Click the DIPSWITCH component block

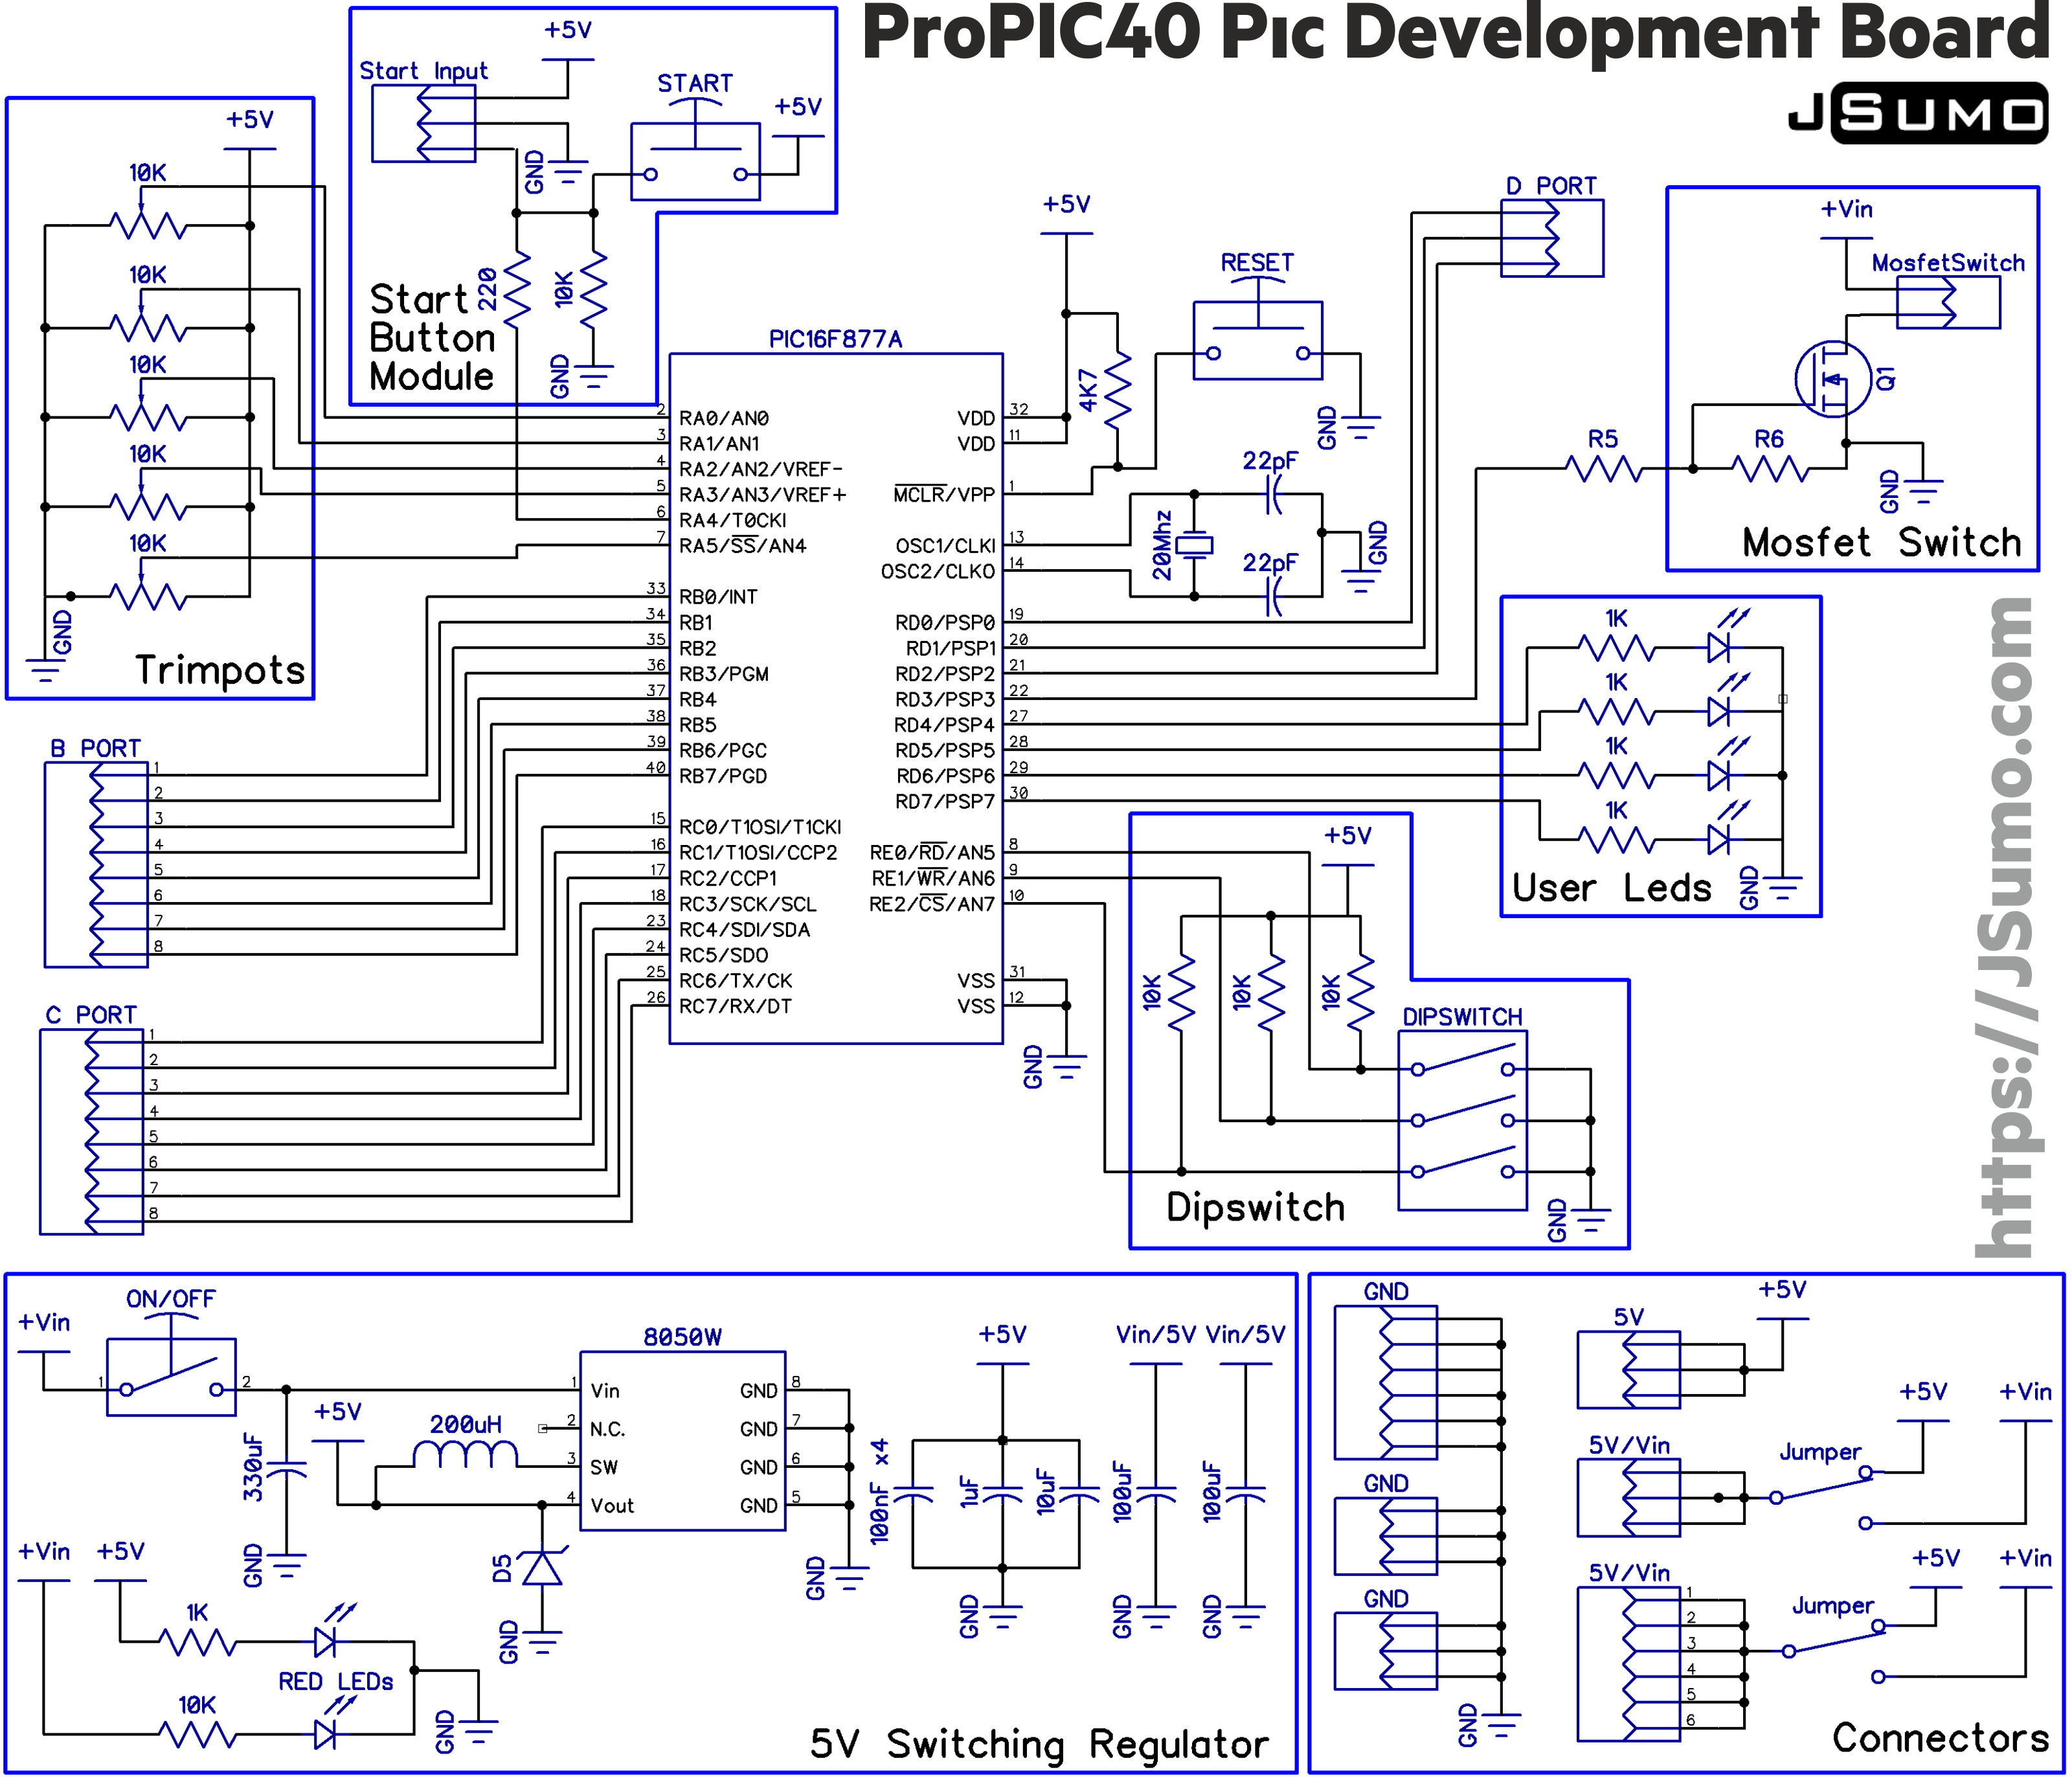click(1462, 1120)
